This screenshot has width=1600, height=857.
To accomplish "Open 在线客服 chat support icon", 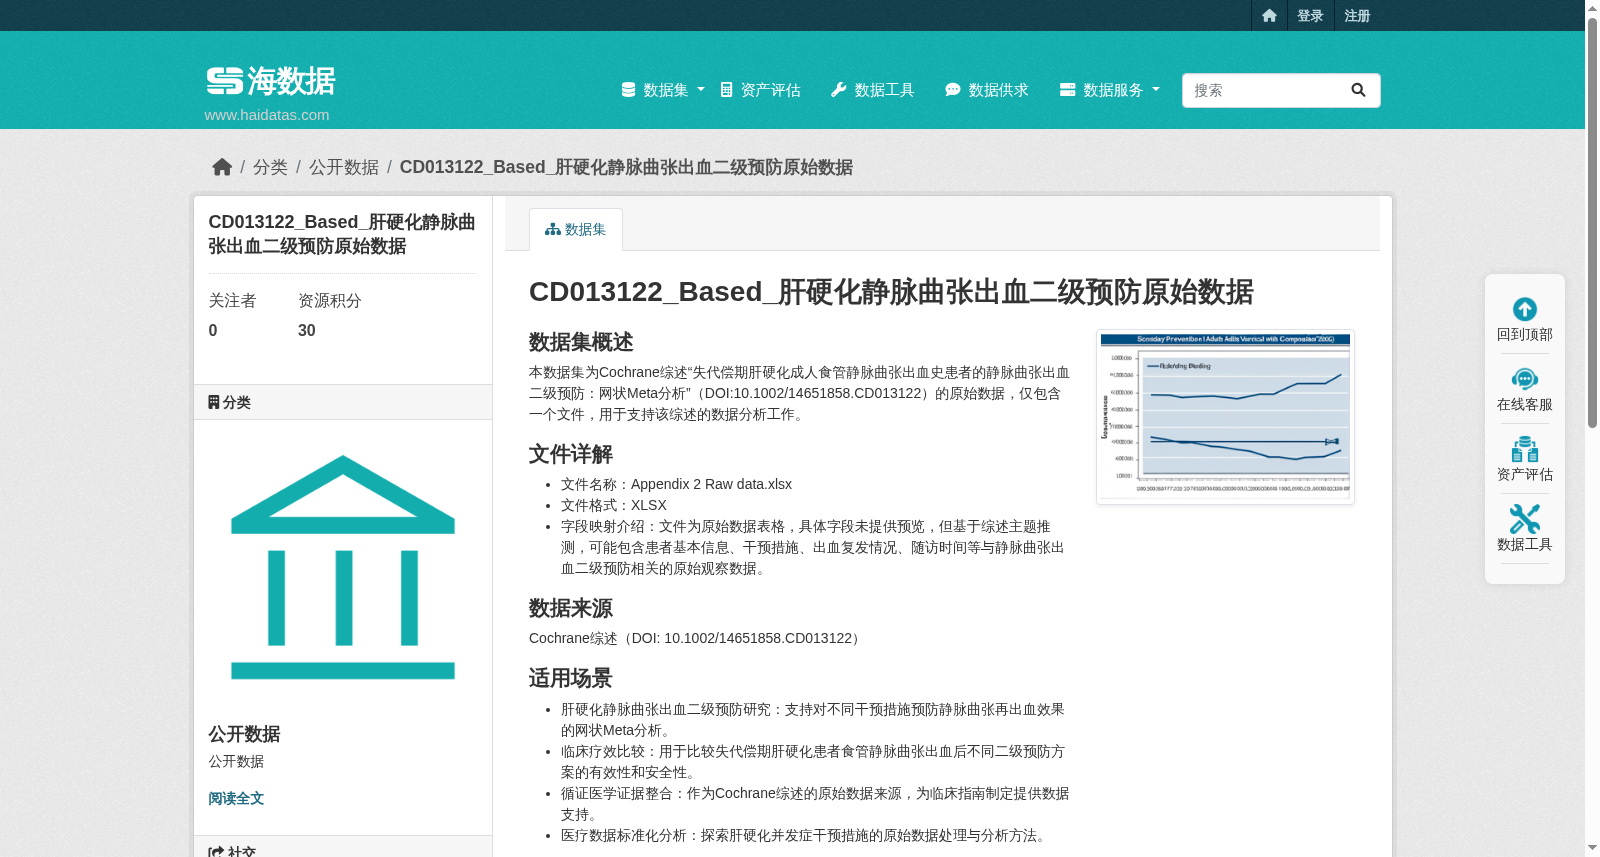I will click(x=1525, y=379).
